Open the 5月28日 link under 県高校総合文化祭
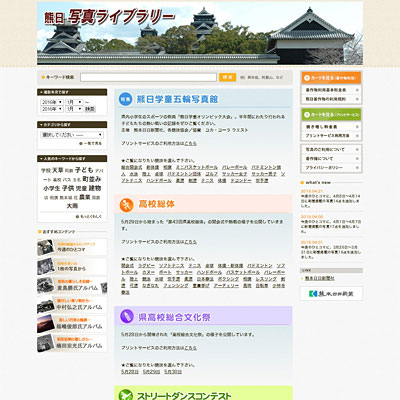The height and width of the screenshot is (400, 400). [130, 372]
